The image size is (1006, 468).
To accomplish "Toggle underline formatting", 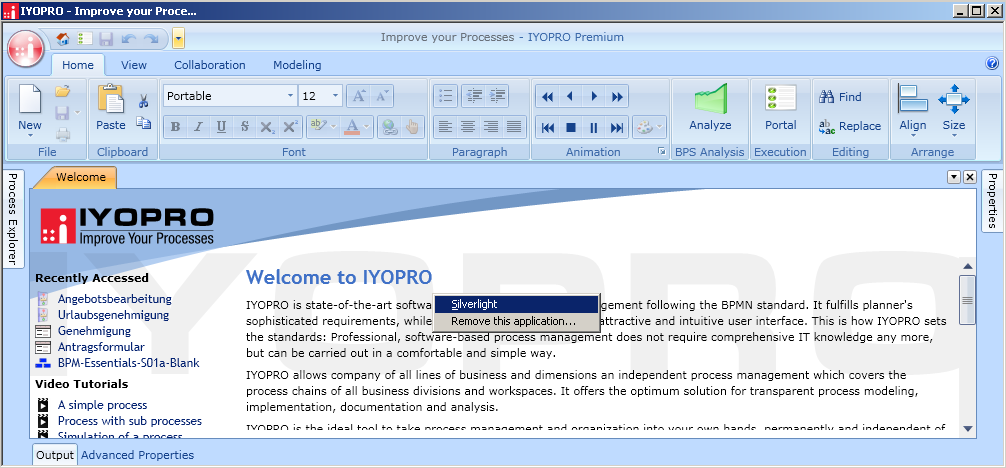I will (x=221, y=127).
